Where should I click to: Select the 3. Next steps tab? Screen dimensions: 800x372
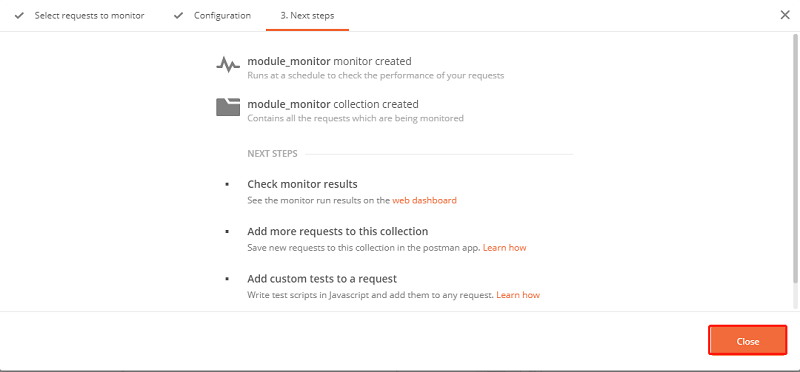[x=307, y=16]
